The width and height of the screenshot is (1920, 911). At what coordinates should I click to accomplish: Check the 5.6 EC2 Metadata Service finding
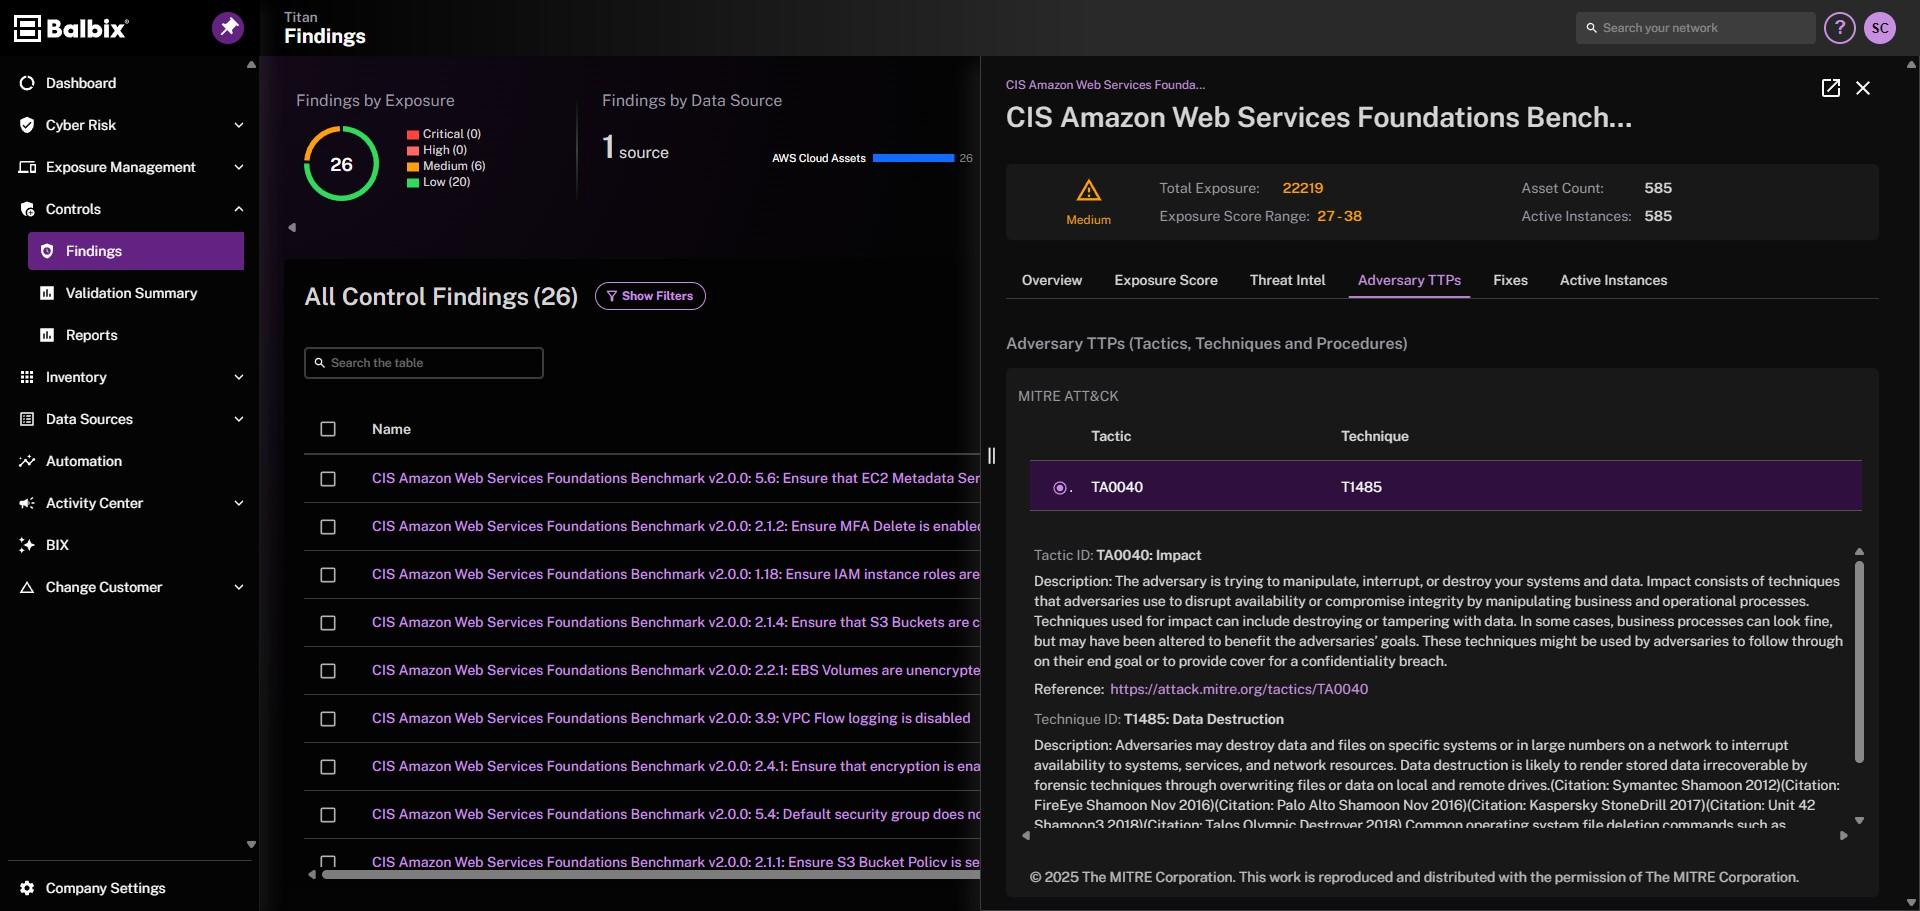click(328, 479)
